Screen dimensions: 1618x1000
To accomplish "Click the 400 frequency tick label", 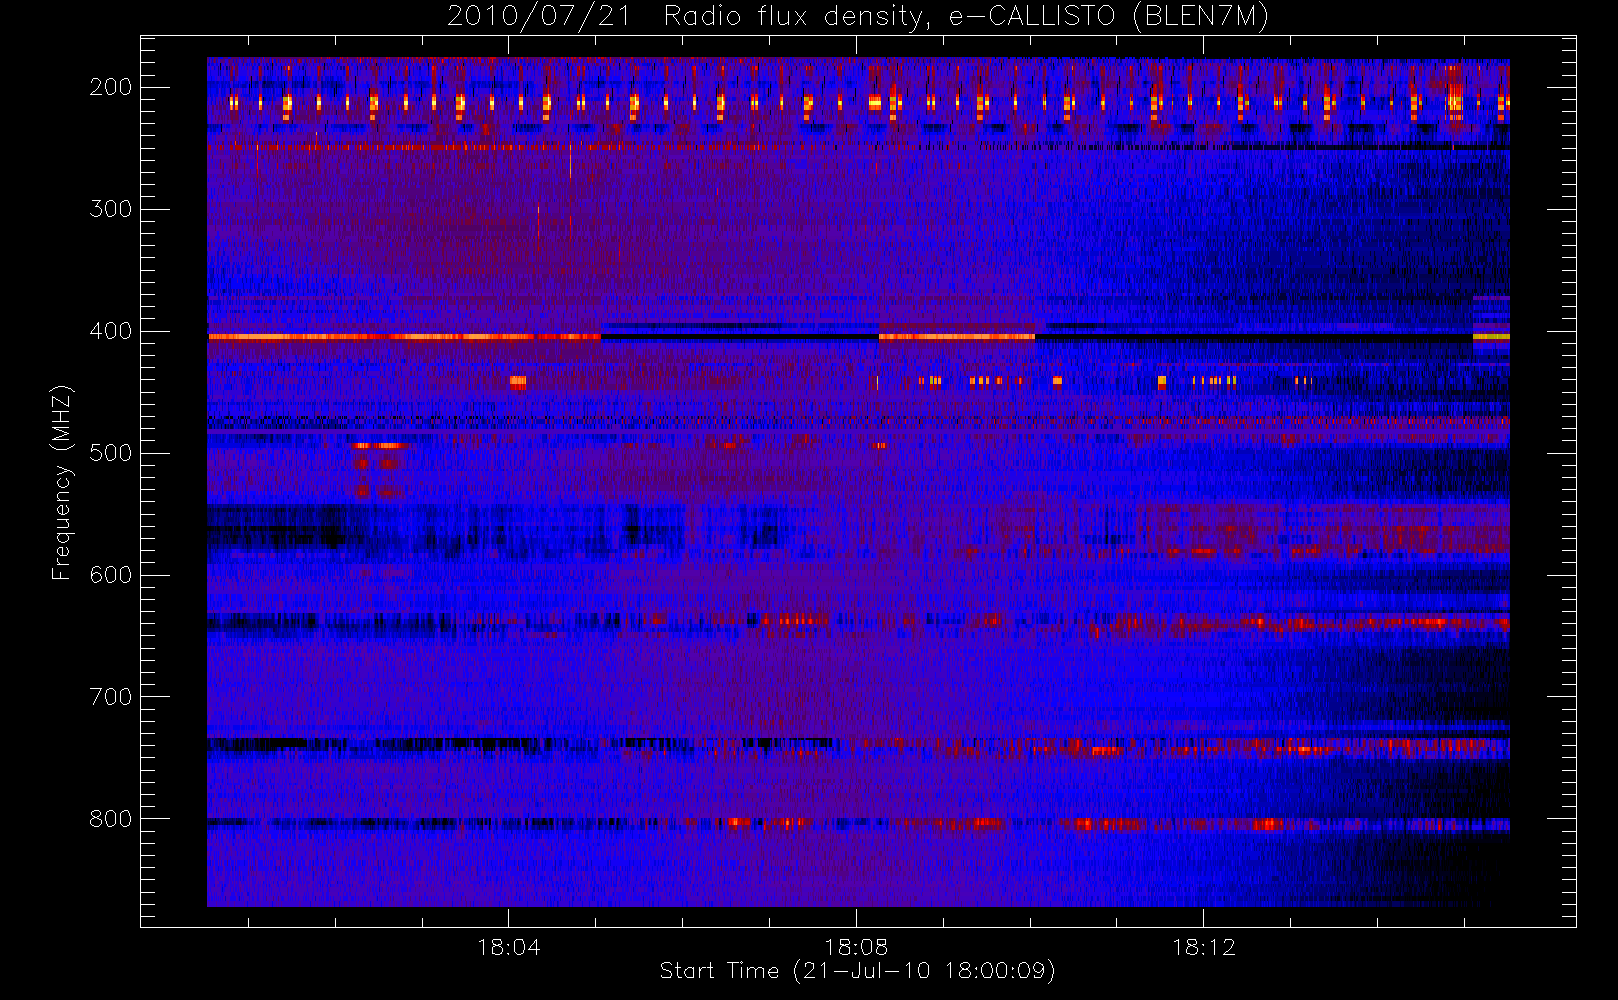I will (110, 331).
